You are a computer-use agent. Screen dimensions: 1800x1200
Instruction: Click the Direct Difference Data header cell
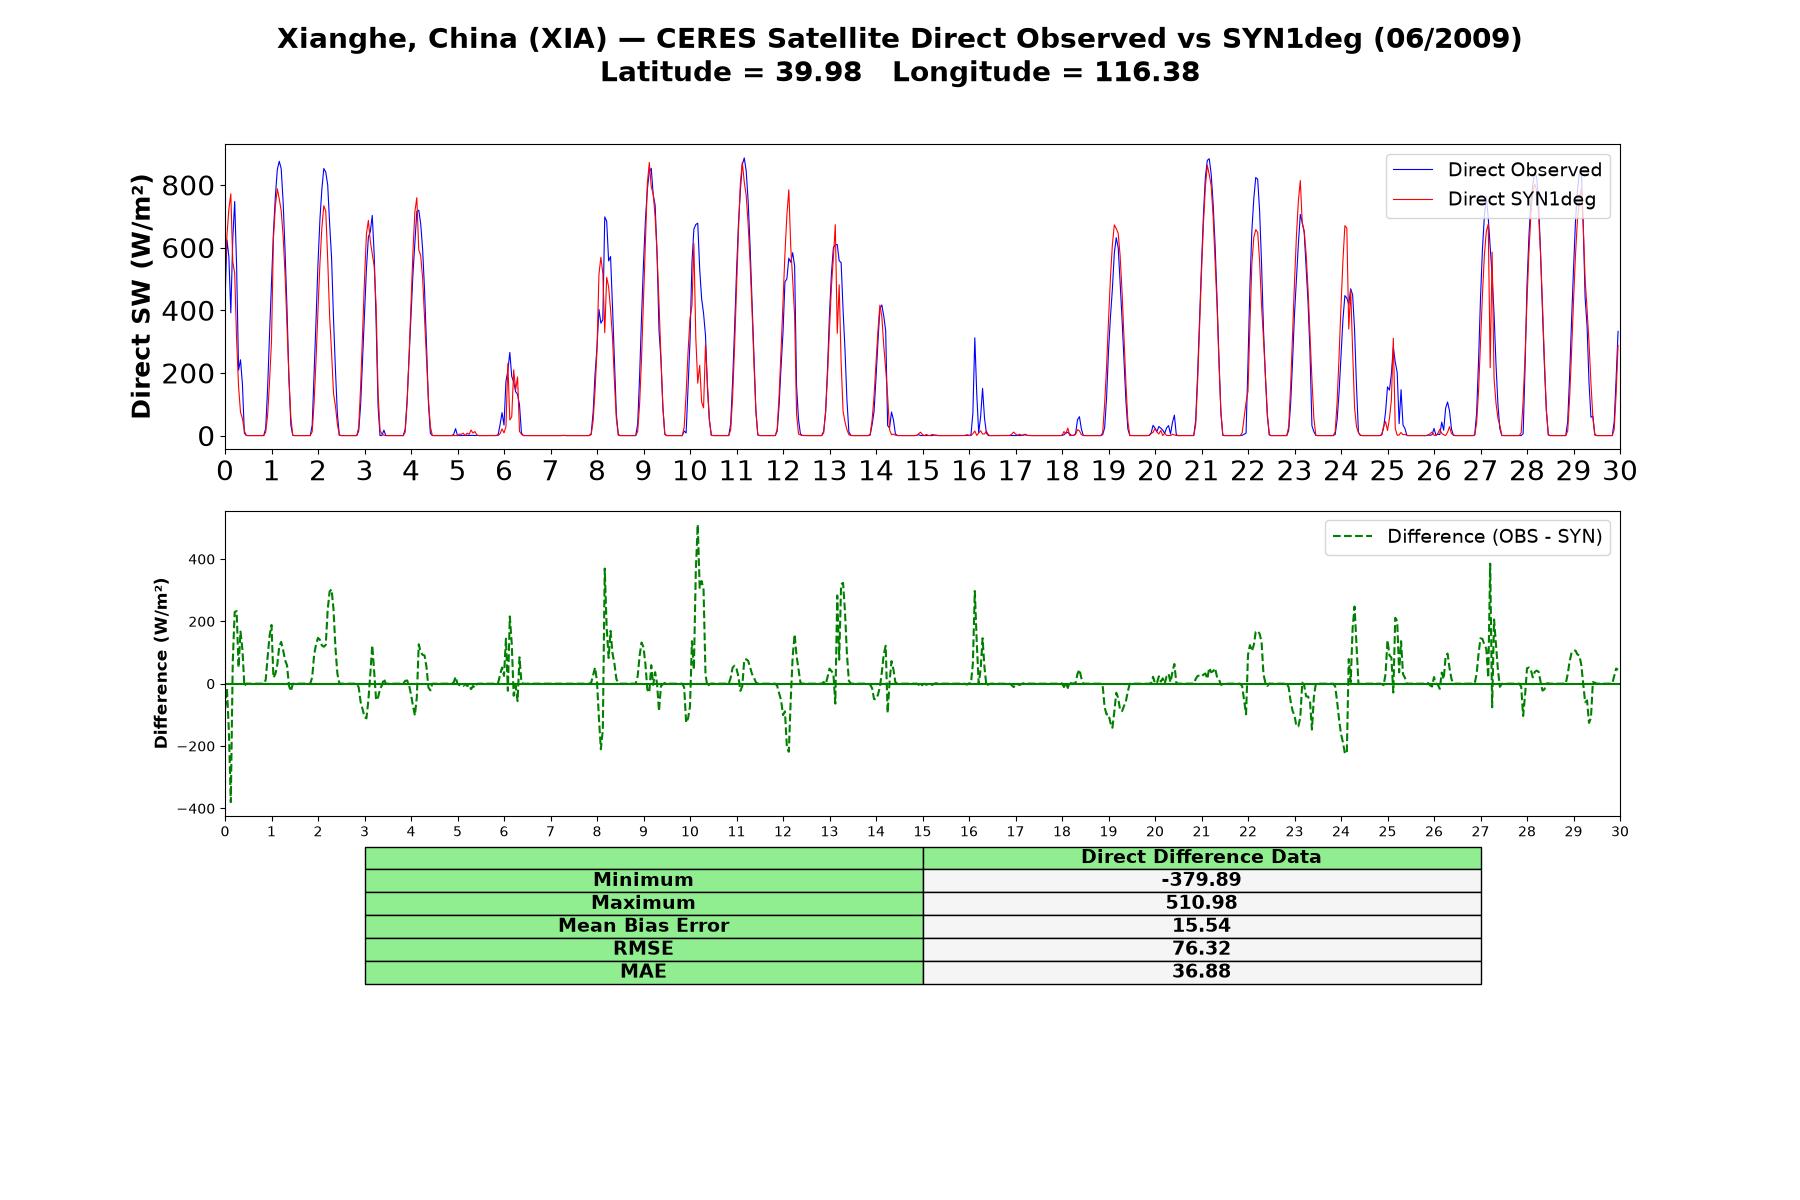(1202, 857)
